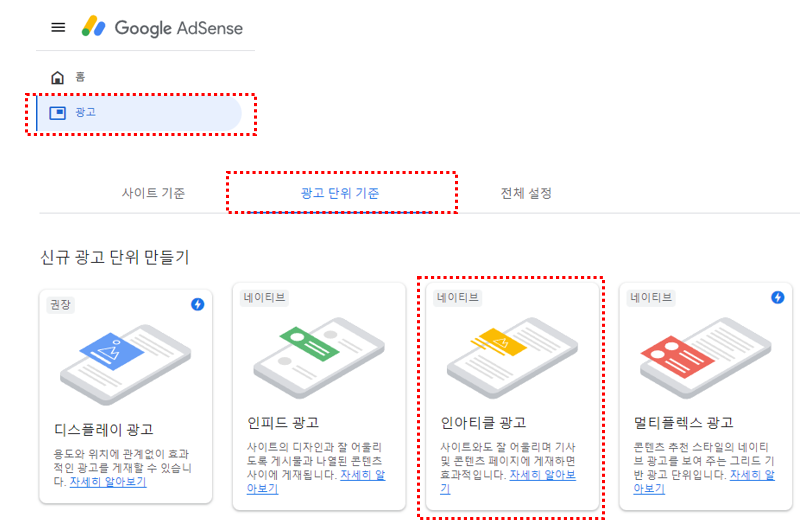Click the blue display ad phone illustration
This screenshot has height=527, width=808.
(x=126, y=364)
